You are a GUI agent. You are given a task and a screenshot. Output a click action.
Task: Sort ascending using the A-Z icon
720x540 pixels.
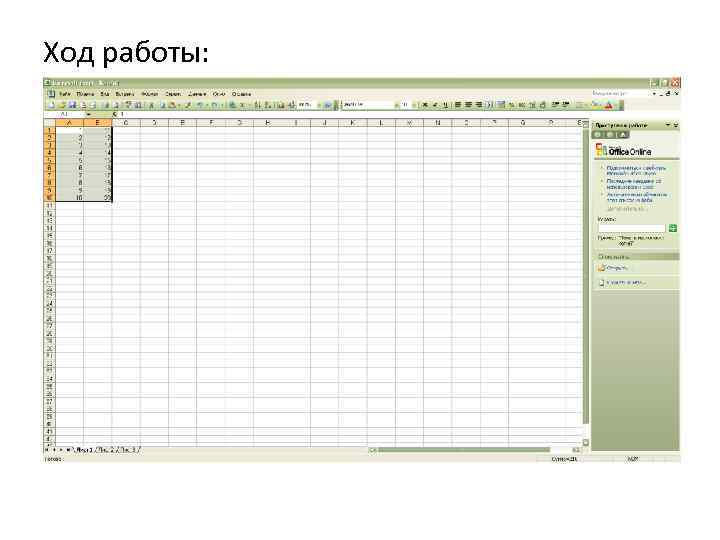(x=257, y=105)
